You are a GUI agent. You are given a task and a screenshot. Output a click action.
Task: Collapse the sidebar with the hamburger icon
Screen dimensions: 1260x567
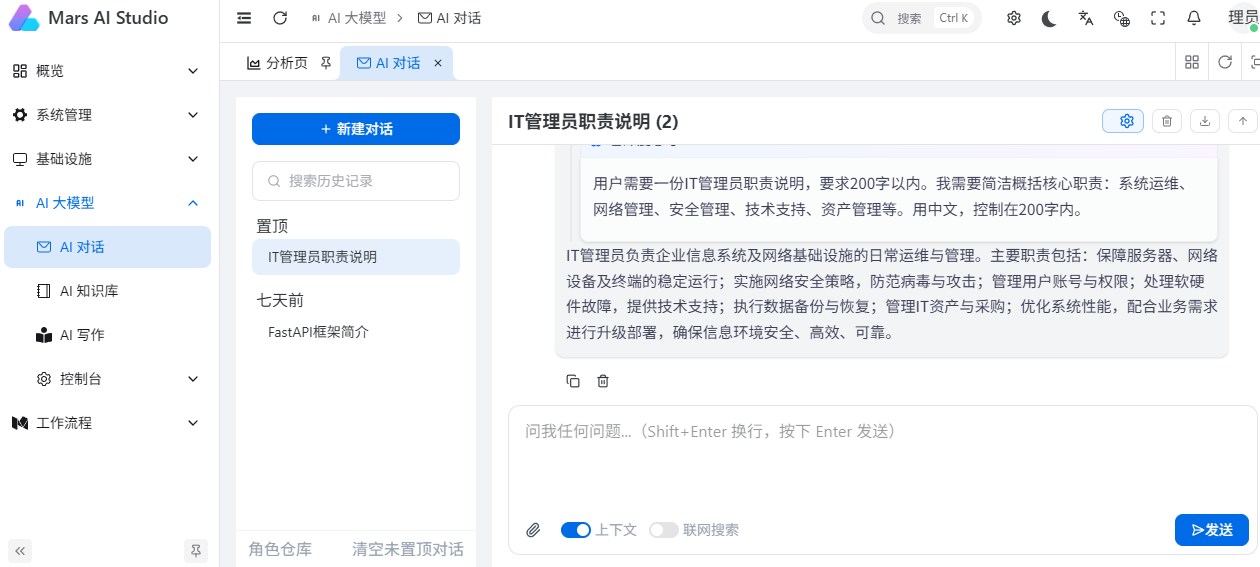pos(244,18)
